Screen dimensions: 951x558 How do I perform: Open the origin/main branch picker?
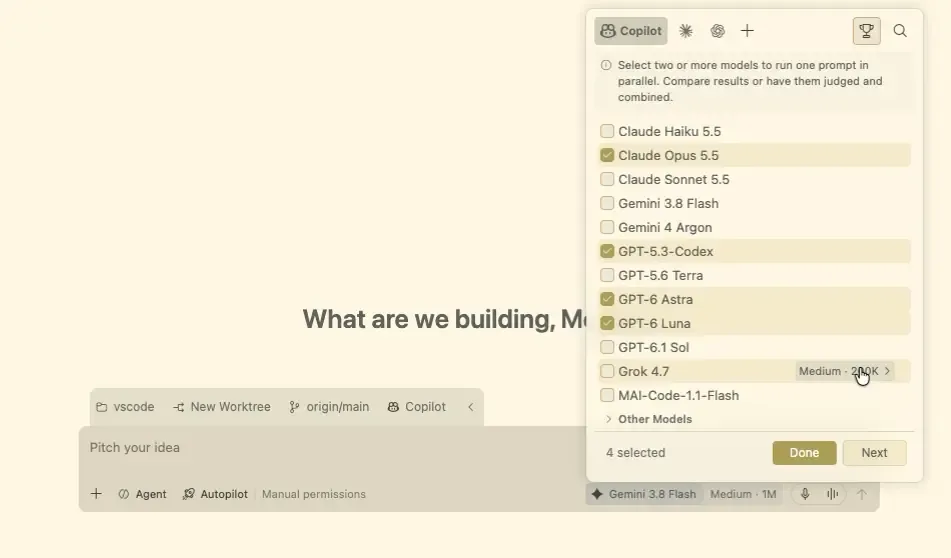[x=329, y=407]
